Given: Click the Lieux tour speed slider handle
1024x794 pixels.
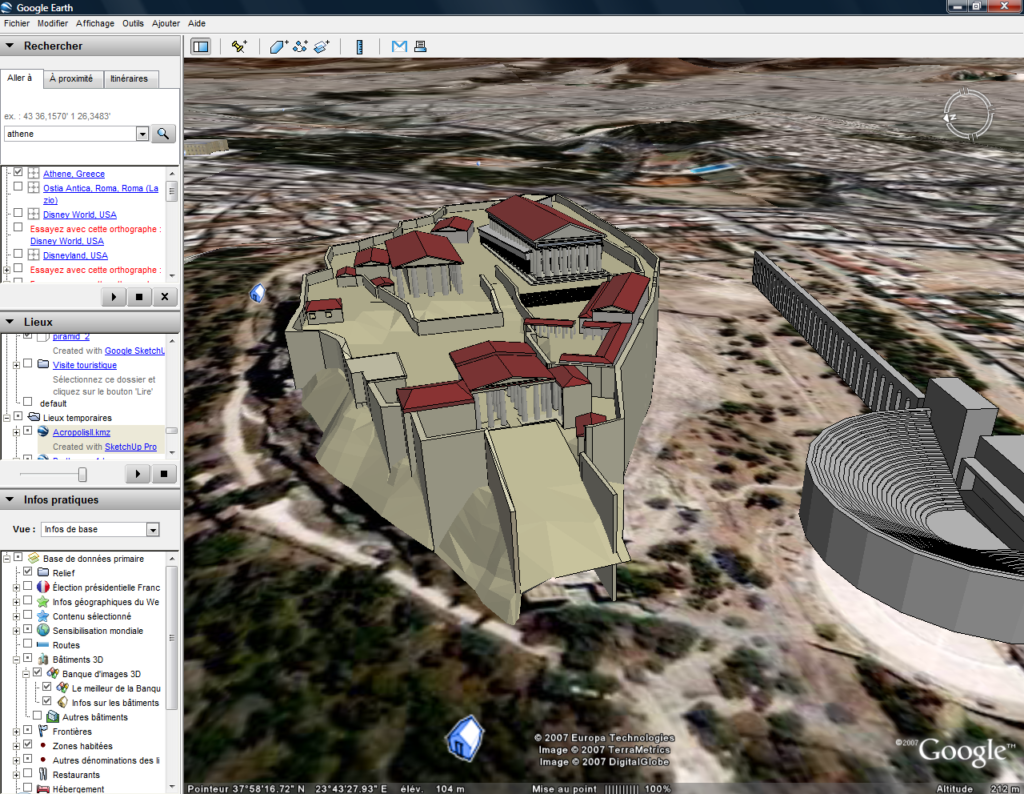Looking at the screenshot, I should (82, 474).
